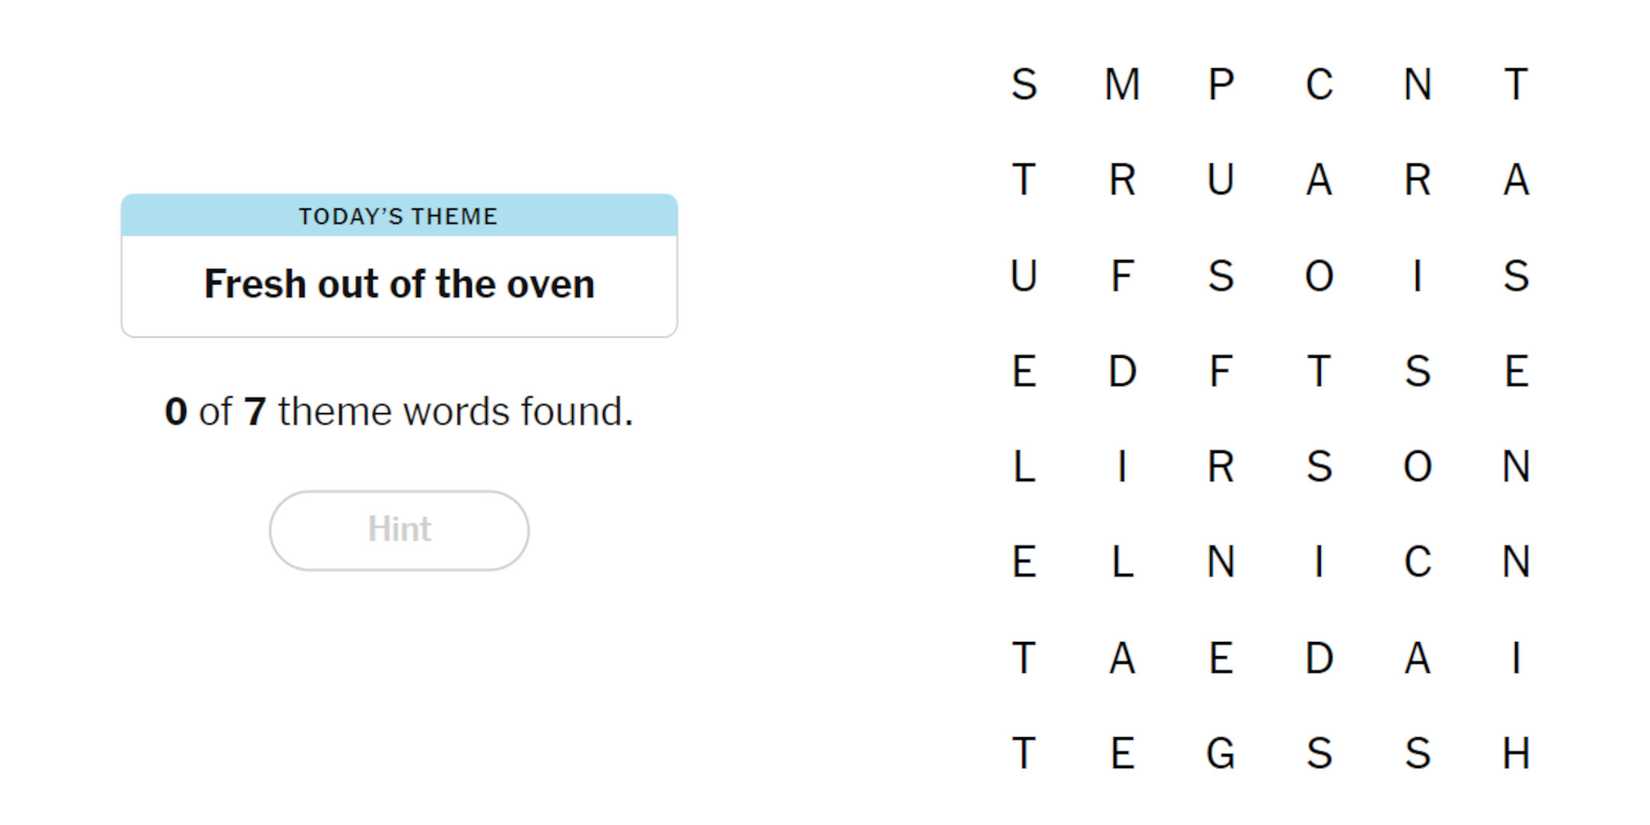Image resolution: width=1650 pixels, height=825 pixels.
Task: Tap the O between S and N
Action: click(x=1417, y=466)
